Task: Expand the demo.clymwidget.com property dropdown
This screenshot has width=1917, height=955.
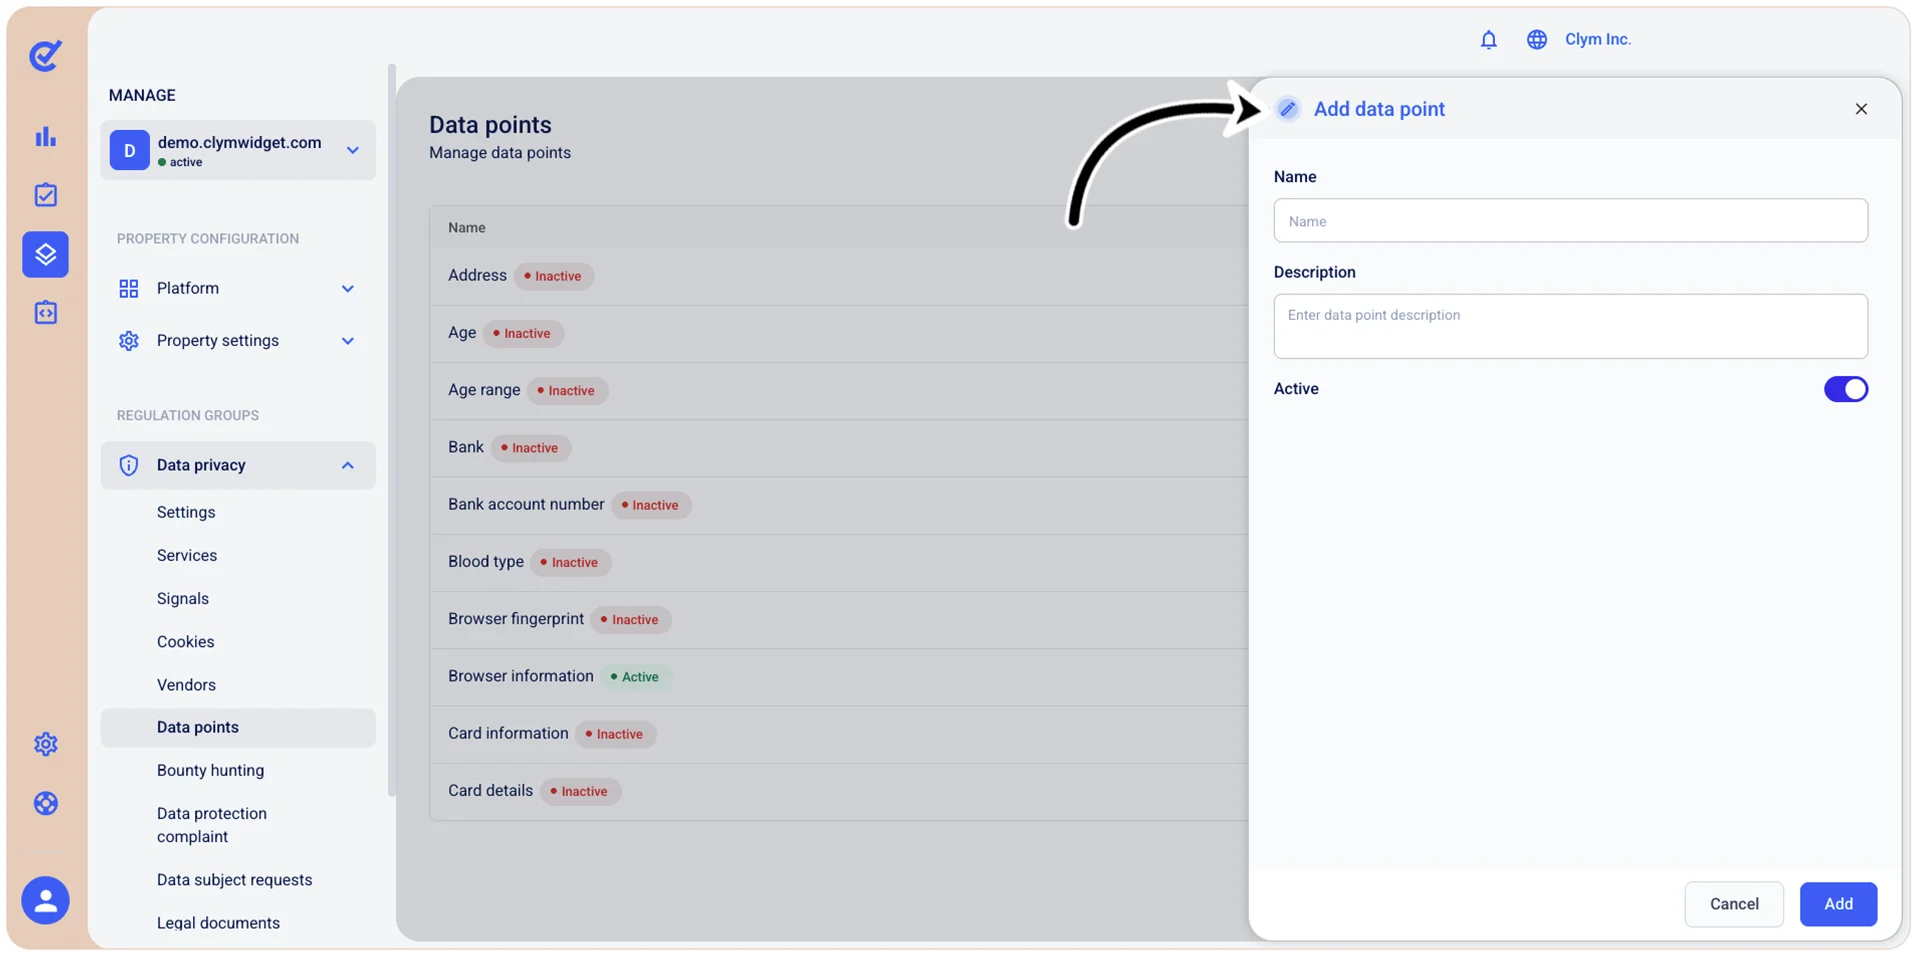Action: point(352,150)
